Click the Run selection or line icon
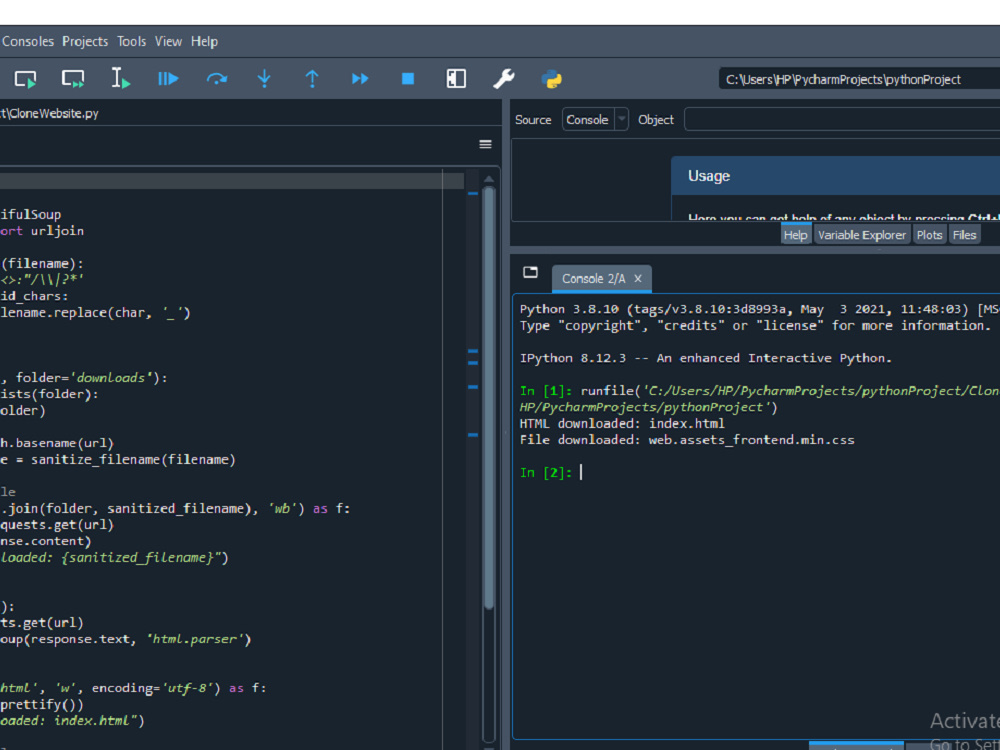Image resolution: width=1000 pixels, height=750 pixels. tap(120, 78)
